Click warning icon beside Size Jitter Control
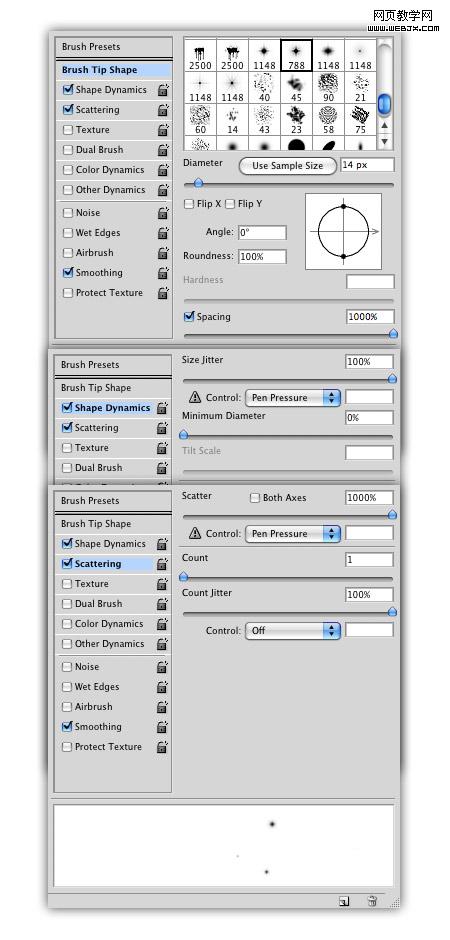The image size is (450, 940). 195,397
